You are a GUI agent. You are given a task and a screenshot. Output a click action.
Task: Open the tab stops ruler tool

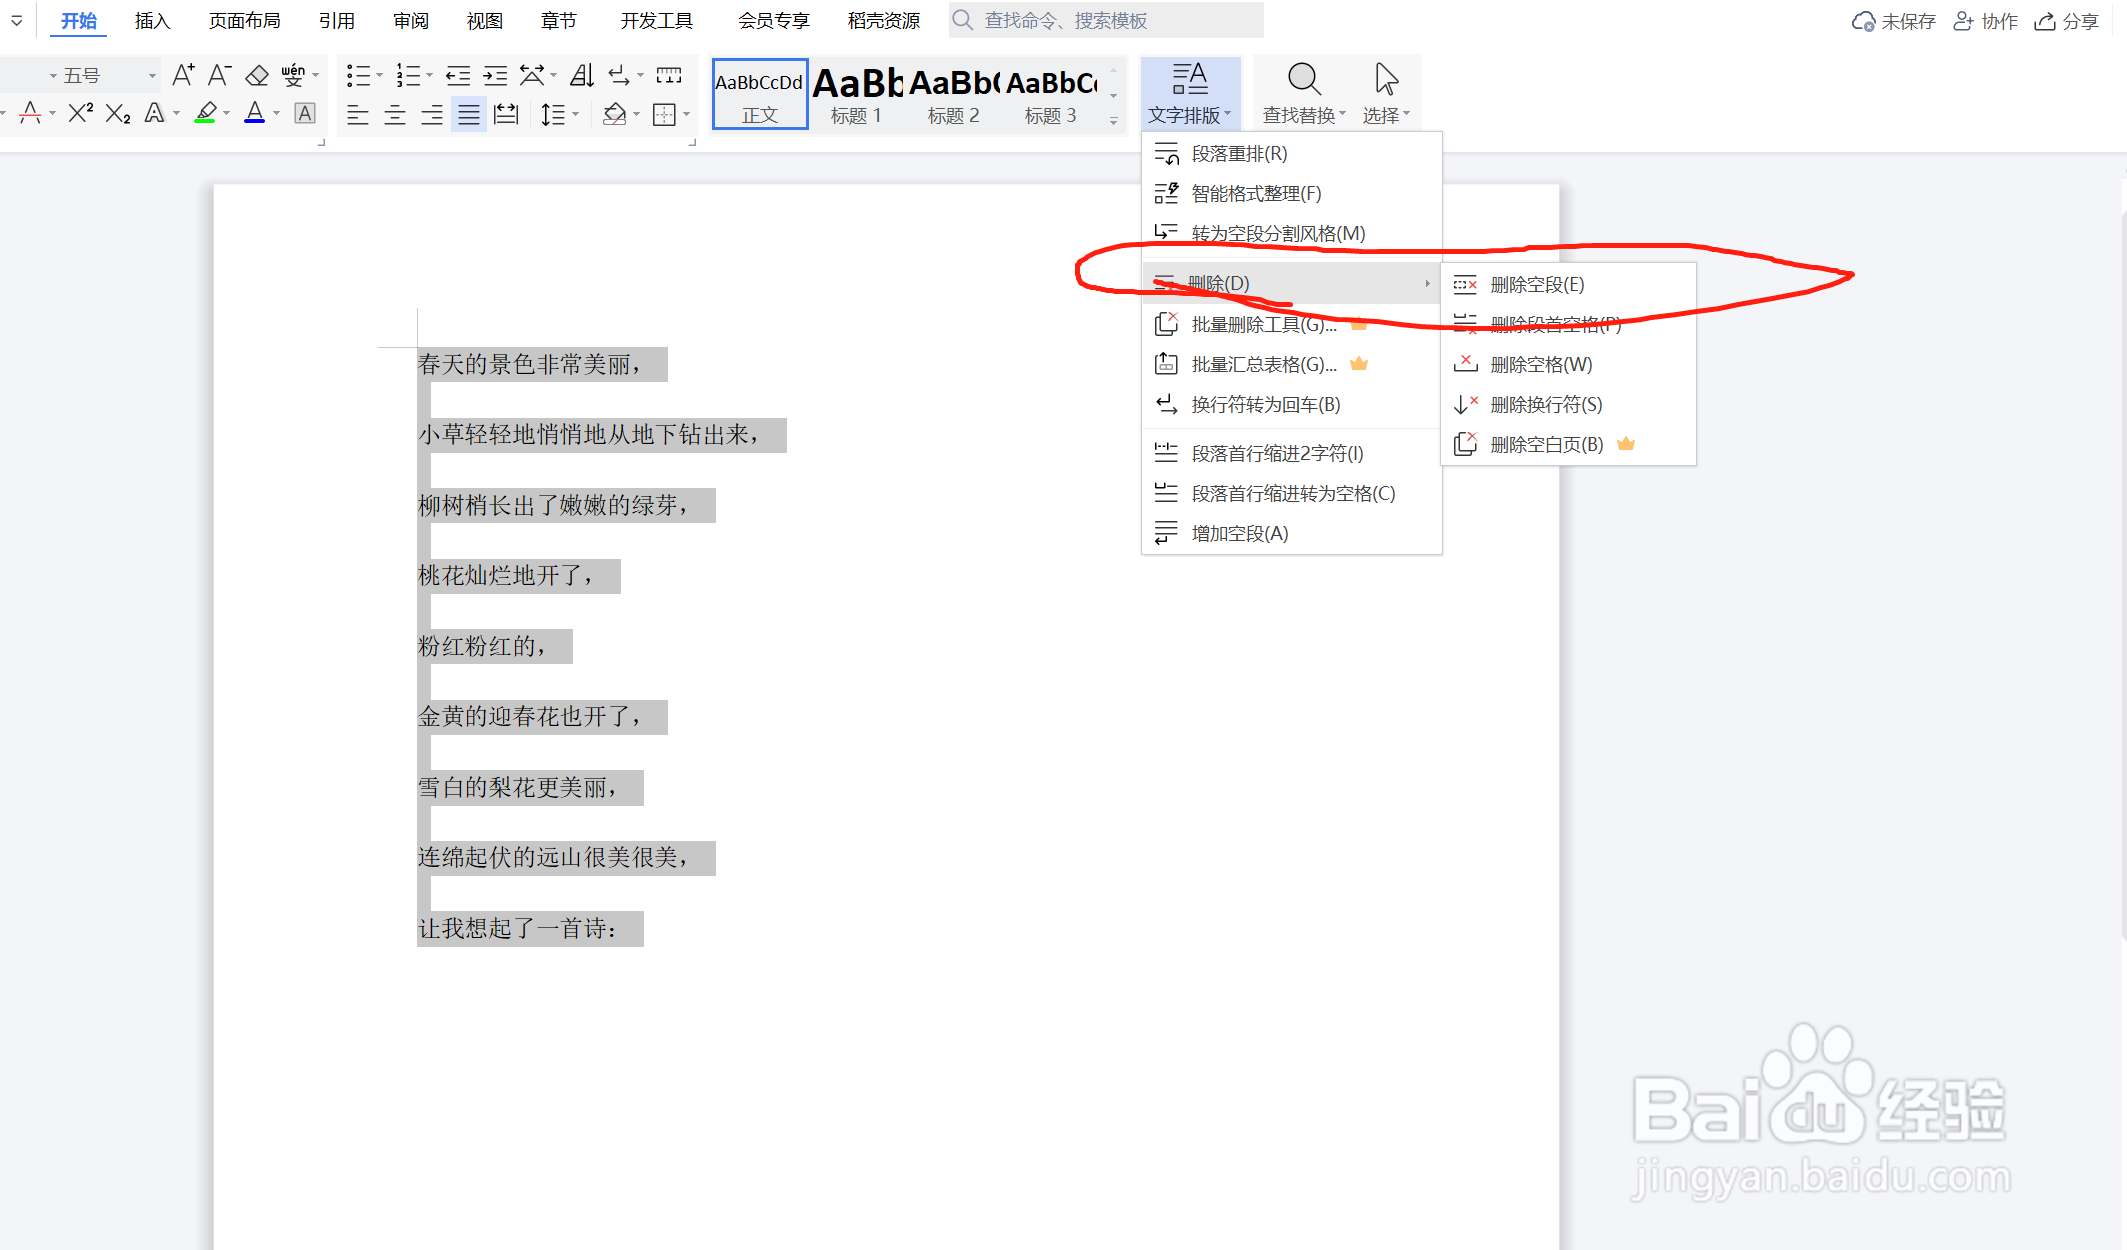(x=669, y=75)
